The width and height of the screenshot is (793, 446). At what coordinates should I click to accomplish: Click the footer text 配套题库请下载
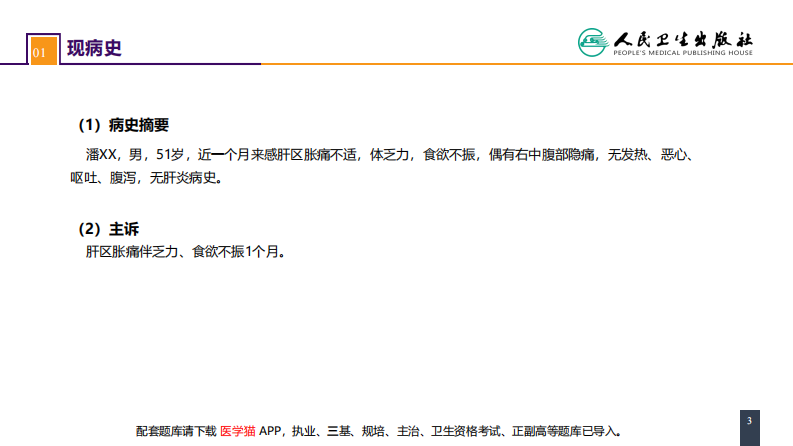point(176,431)
